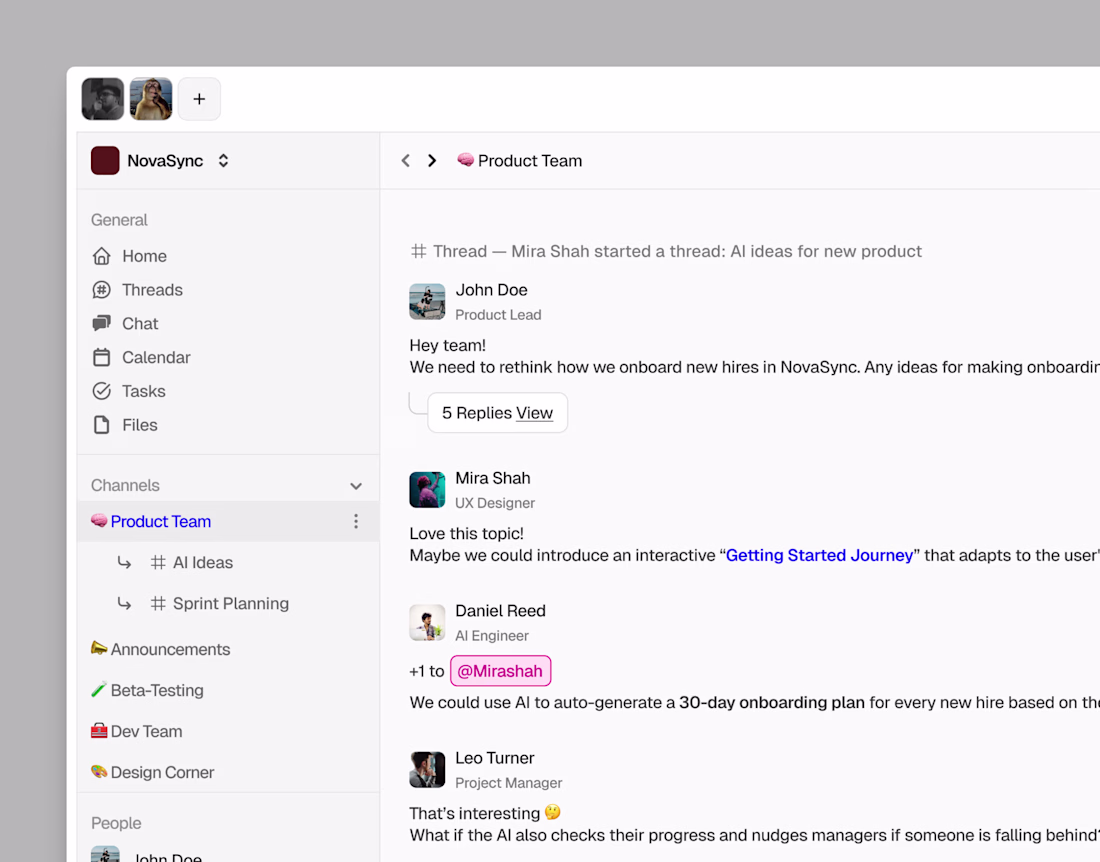This screenshot has width=1100, height=862.
Task: Open the NovaSync workspace switcher arrows
Action: tap(223, 161)
